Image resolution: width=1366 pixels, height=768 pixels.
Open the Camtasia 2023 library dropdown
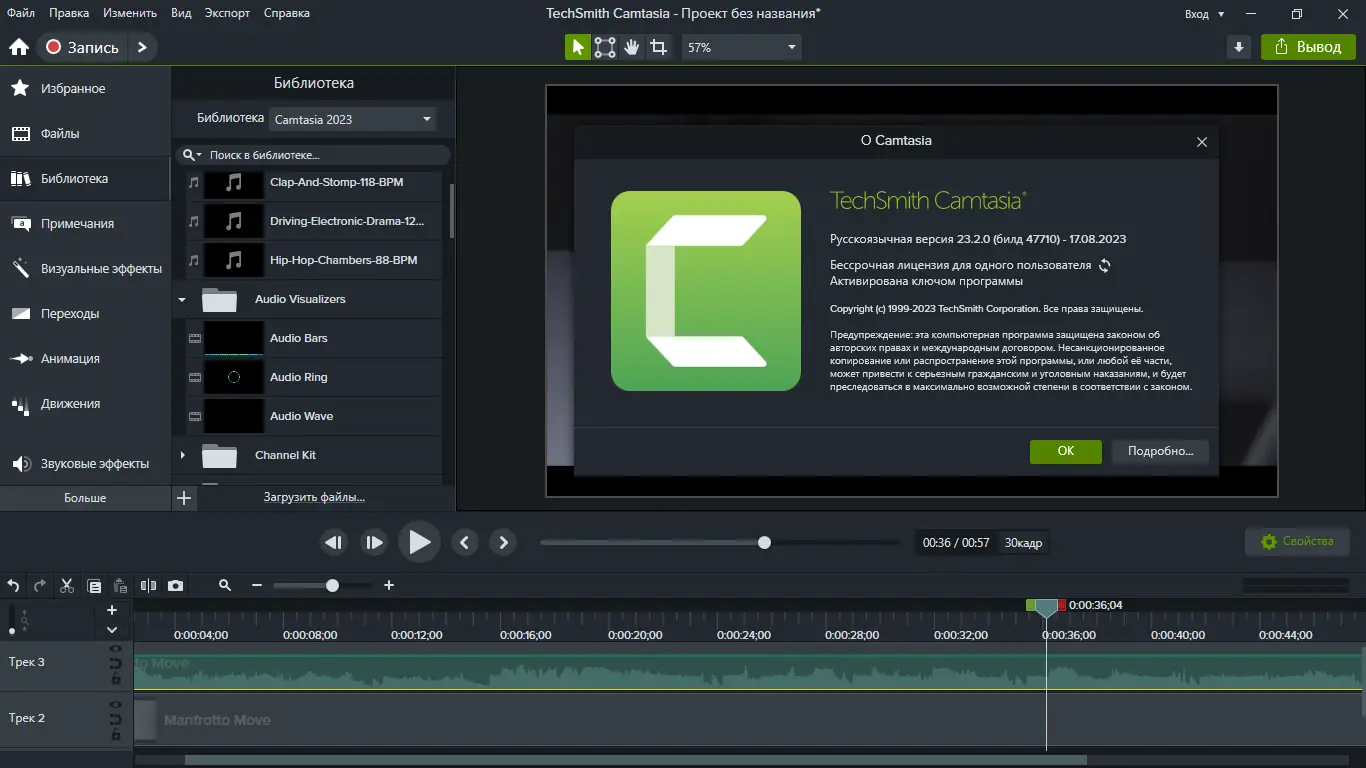point(352,118)
